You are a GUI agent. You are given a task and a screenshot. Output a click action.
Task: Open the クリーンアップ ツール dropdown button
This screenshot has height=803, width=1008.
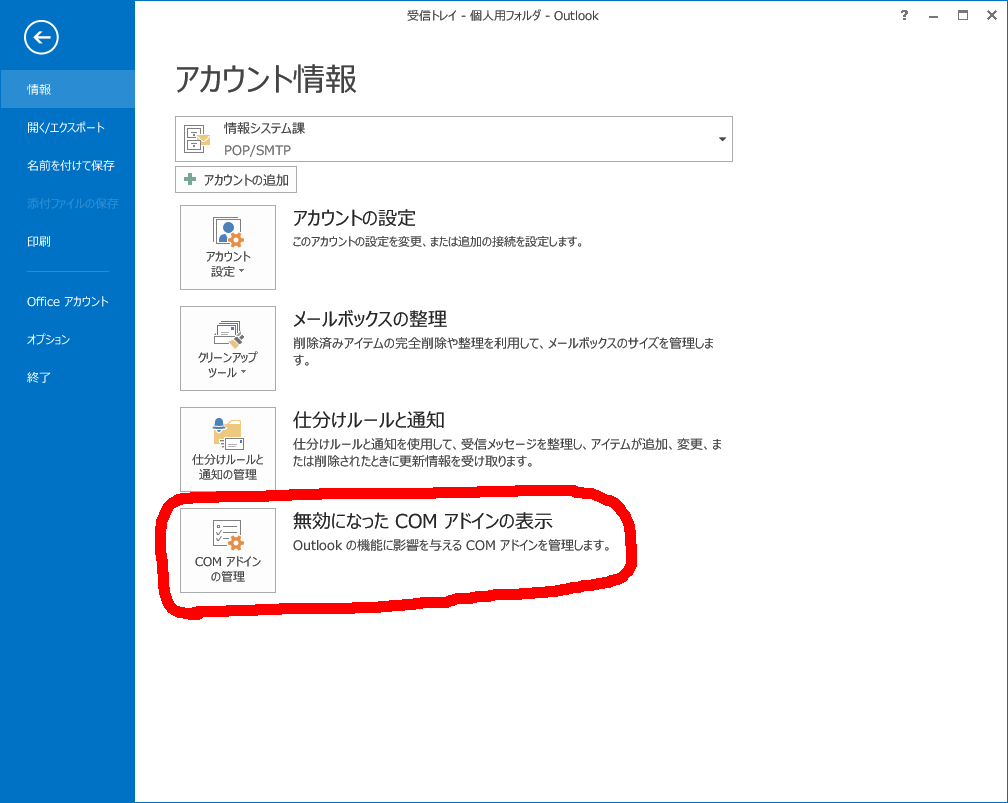[x=228, y=348]
